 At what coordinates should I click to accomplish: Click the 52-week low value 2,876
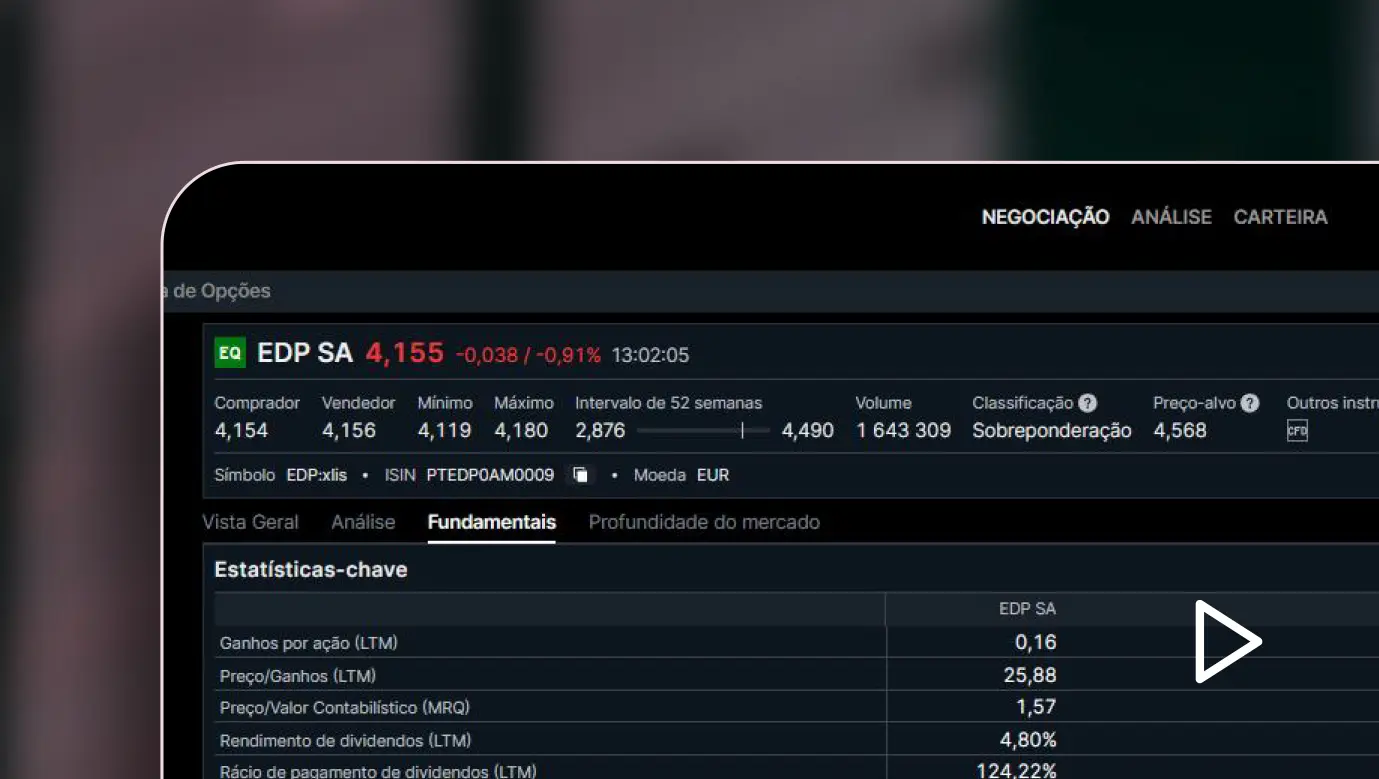600,431
